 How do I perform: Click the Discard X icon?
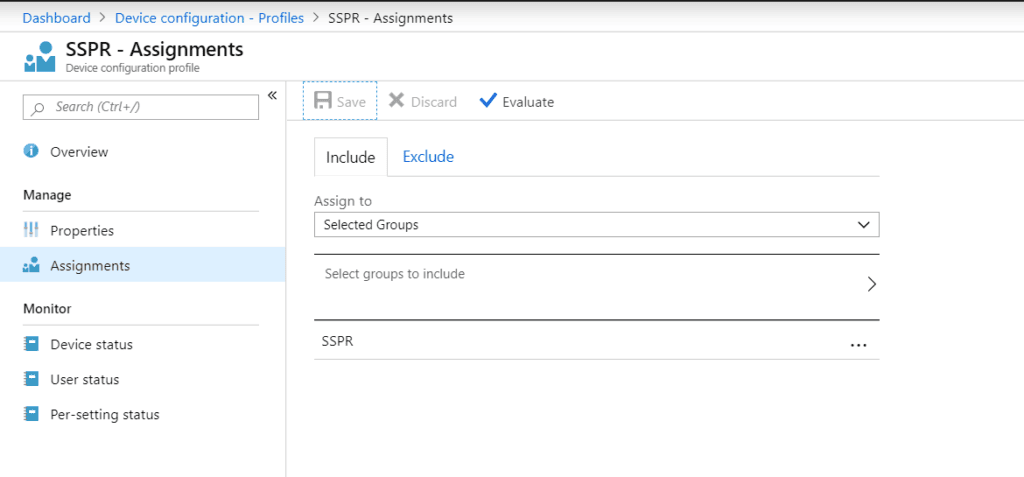pyautogui.click(x=396, y=101)
